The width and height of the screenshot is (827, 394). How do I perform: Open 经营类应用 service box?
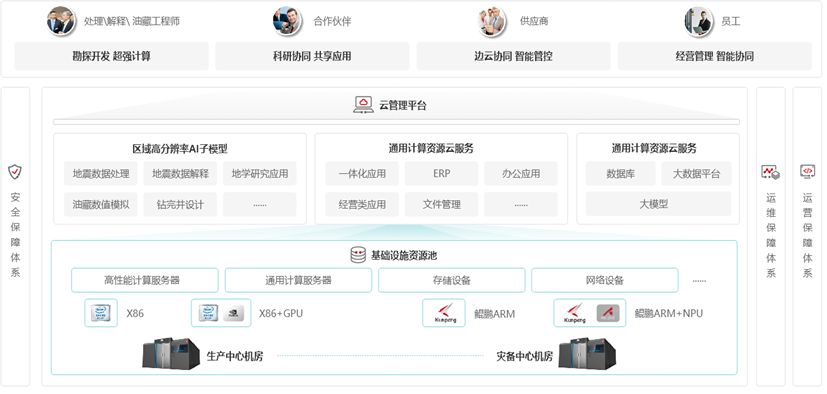(x=362, y=205)
